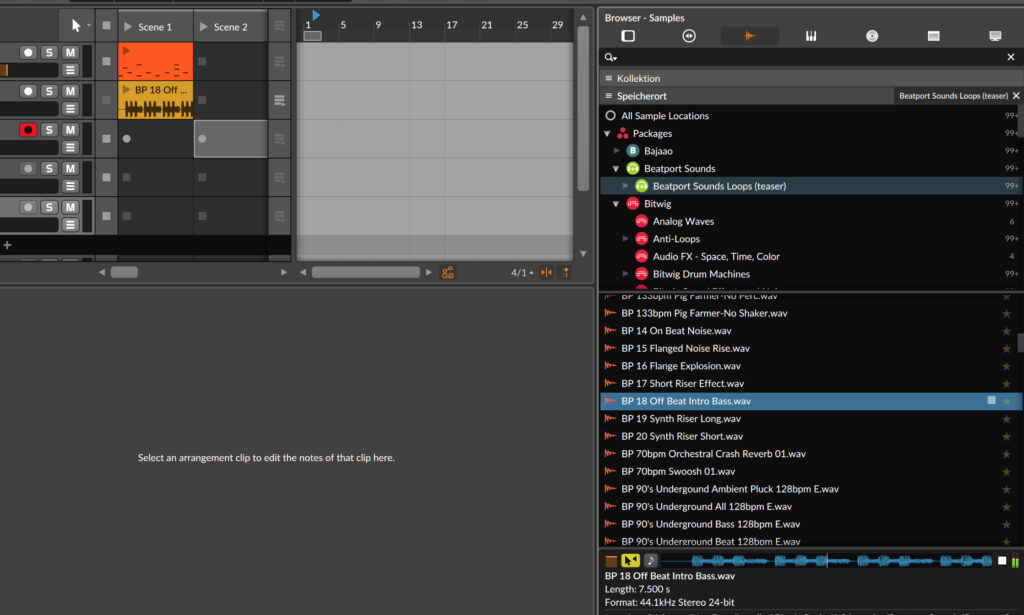Expand Beatport Sounds Loops (teaser)
The image size is (1024, 615).
(x=625, y=186)
